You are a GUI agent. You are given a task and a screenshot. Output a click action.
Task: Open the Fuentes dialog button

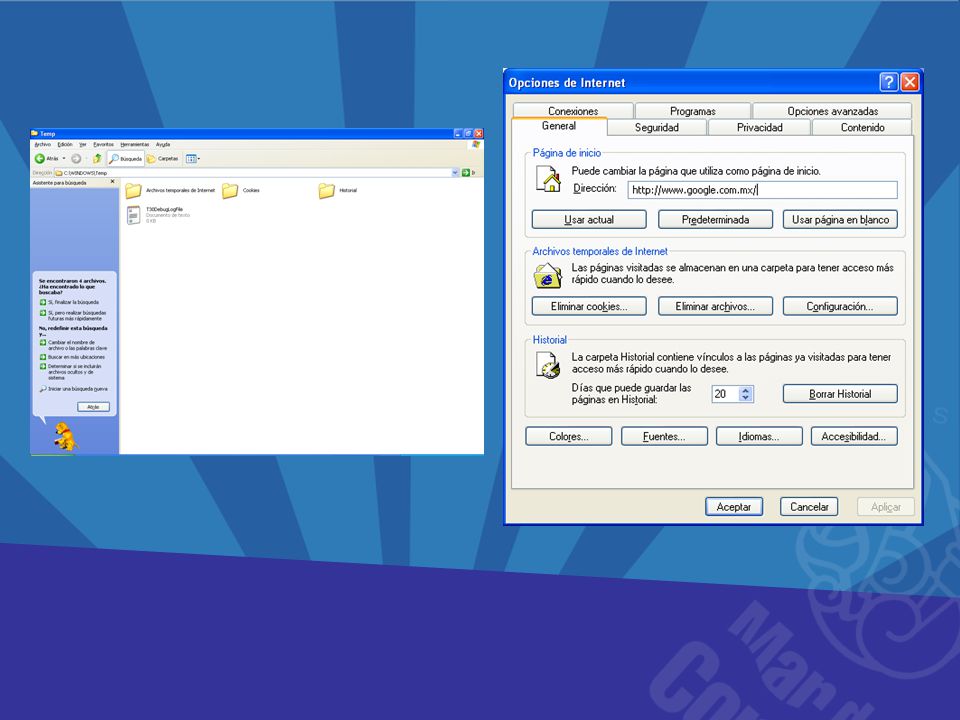(664, 437)
